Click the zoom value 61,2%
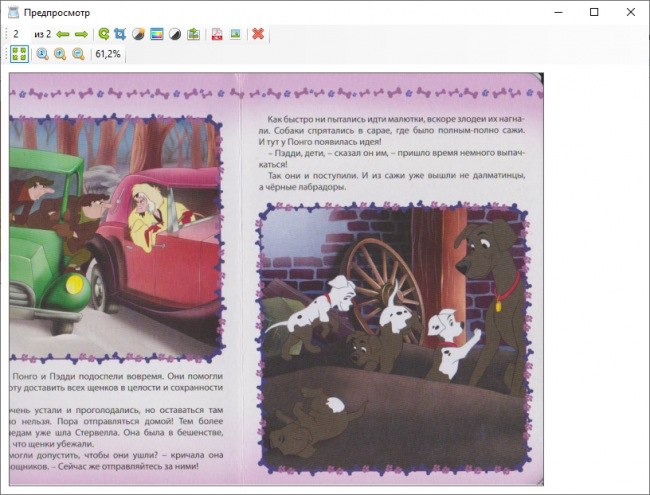650x495 pixels. click(x=108, y=54)
